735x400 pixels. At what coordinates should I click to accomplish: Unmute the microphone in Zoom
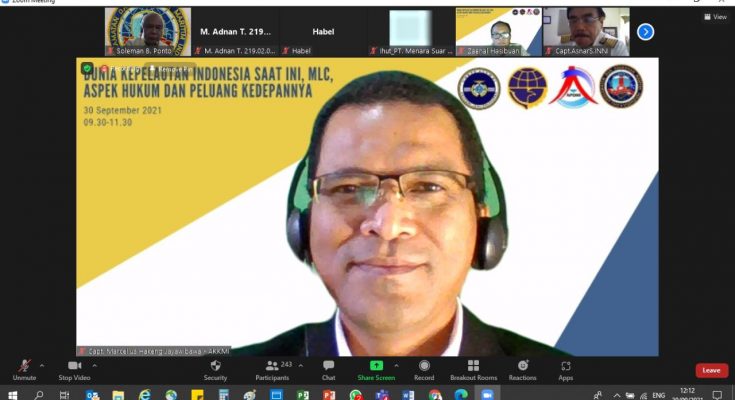point(24,370)
